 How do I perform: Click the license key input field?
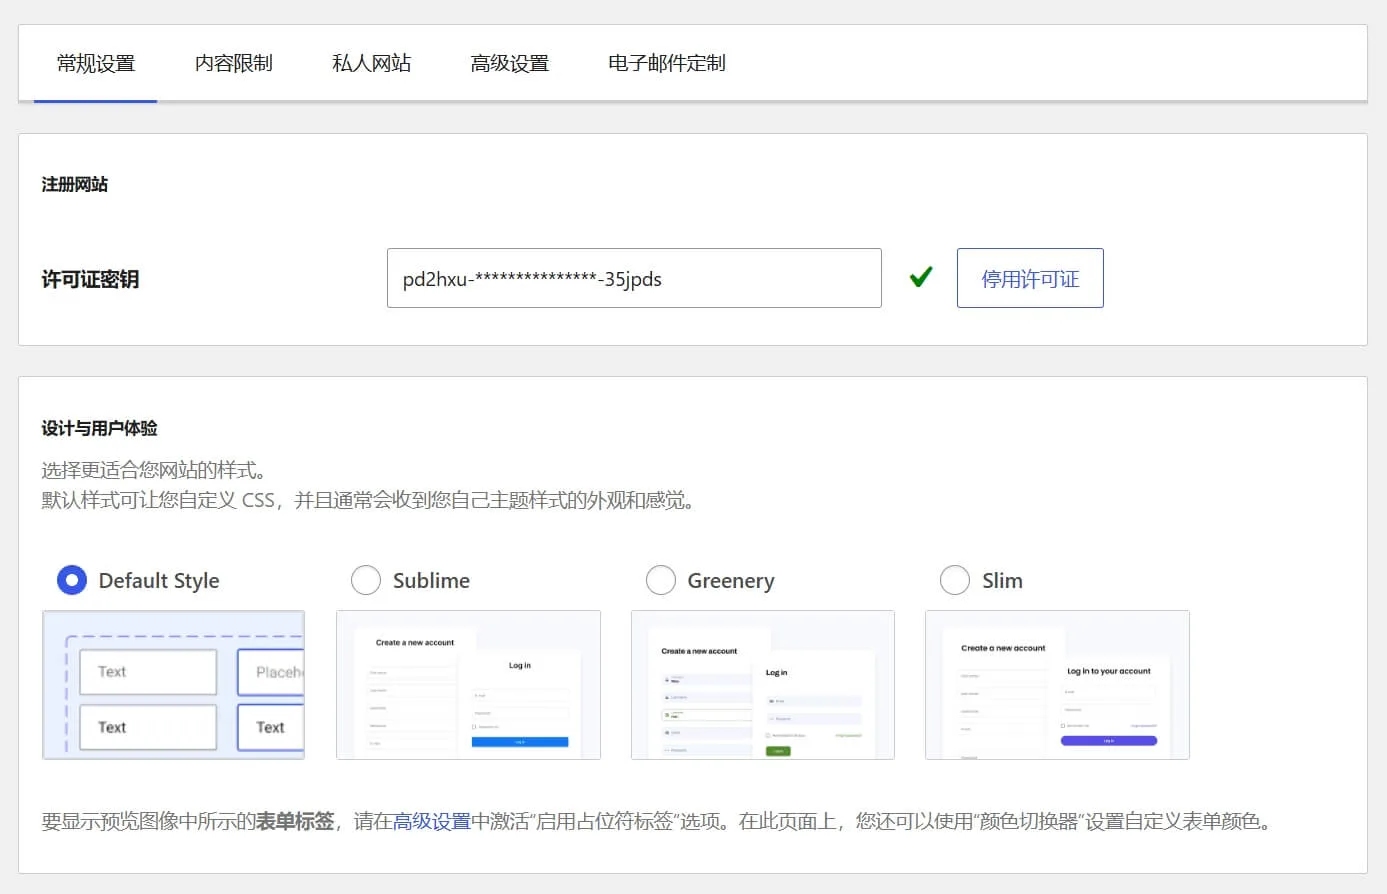[634, 278]
